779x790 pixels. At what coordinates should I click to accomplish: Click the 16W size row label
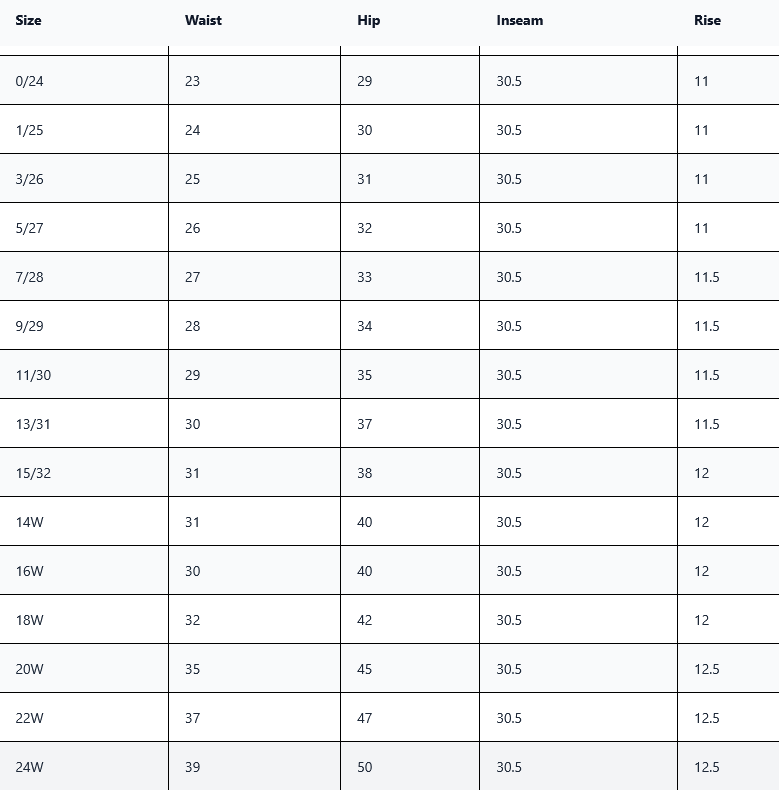(x=29, y=571)
